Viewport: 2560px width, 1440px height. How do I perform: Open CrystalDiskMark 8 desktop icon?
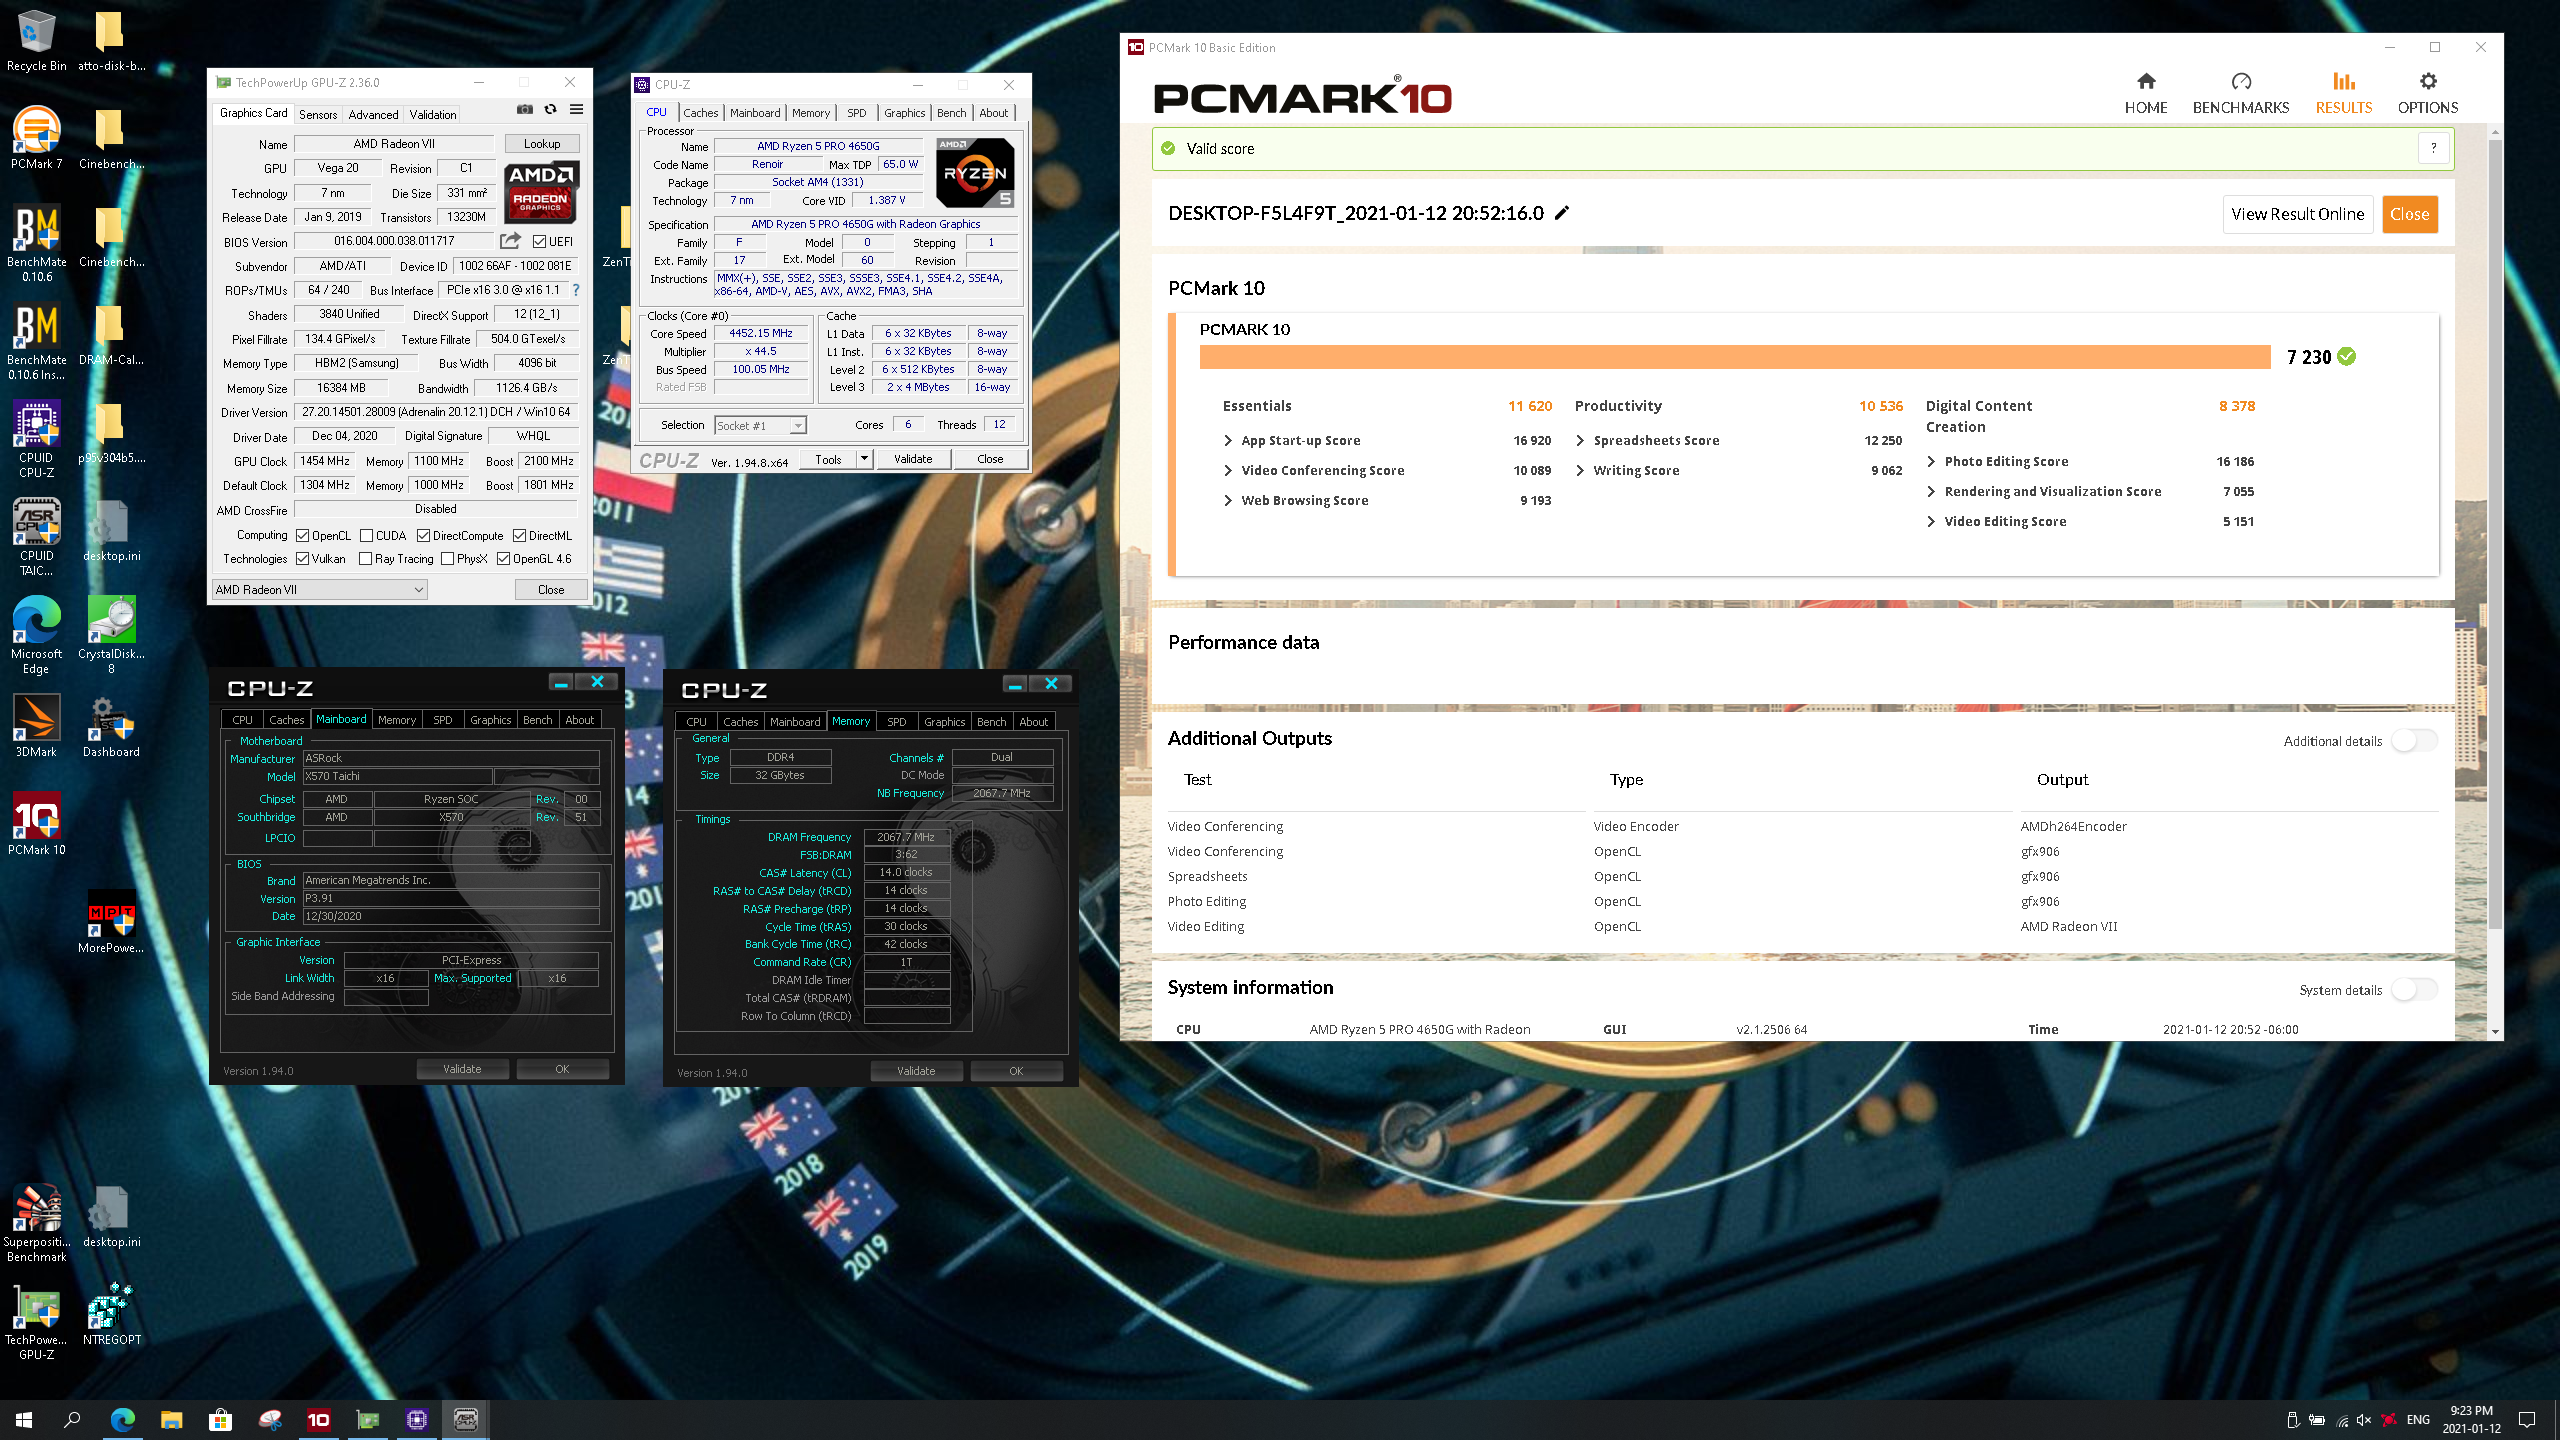(111, 635)
